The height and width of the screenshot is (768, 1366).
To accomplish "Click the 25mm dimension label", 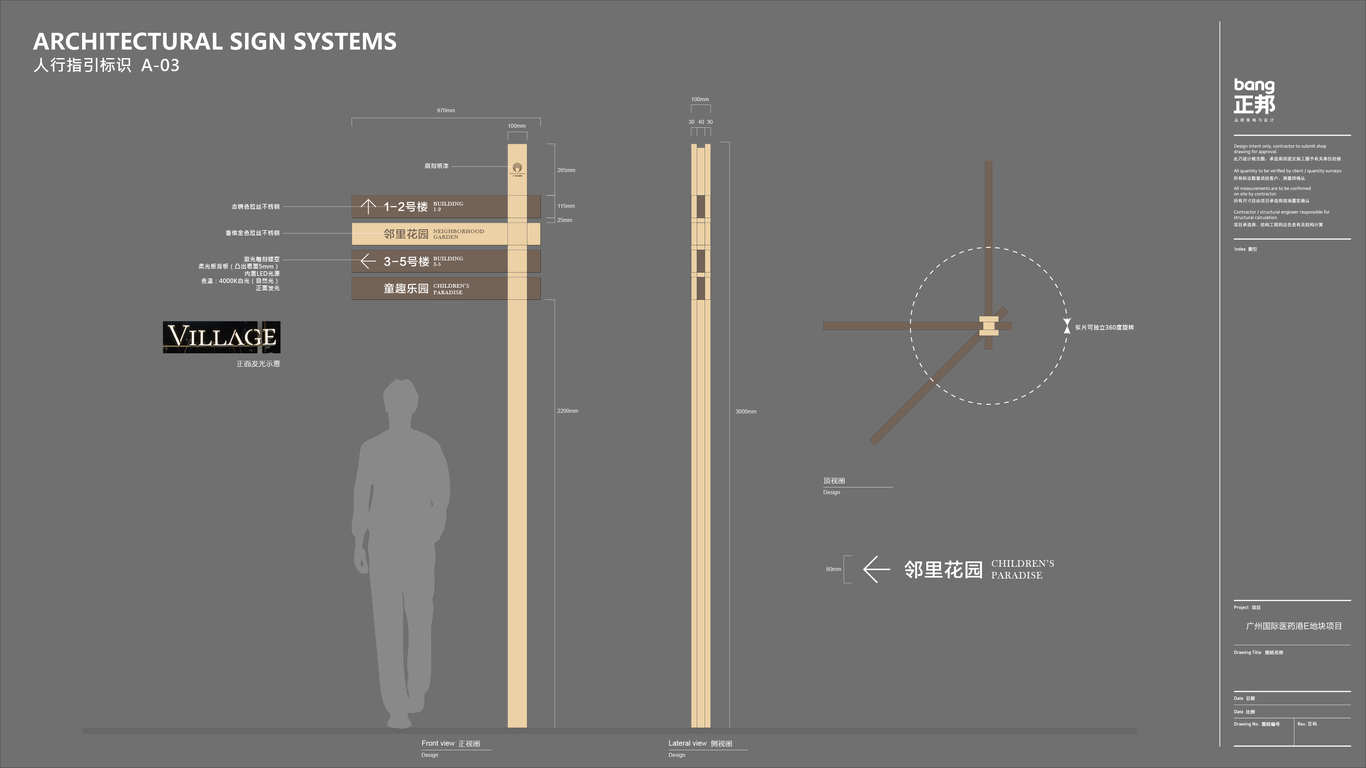I will click(x=565, y=220).
